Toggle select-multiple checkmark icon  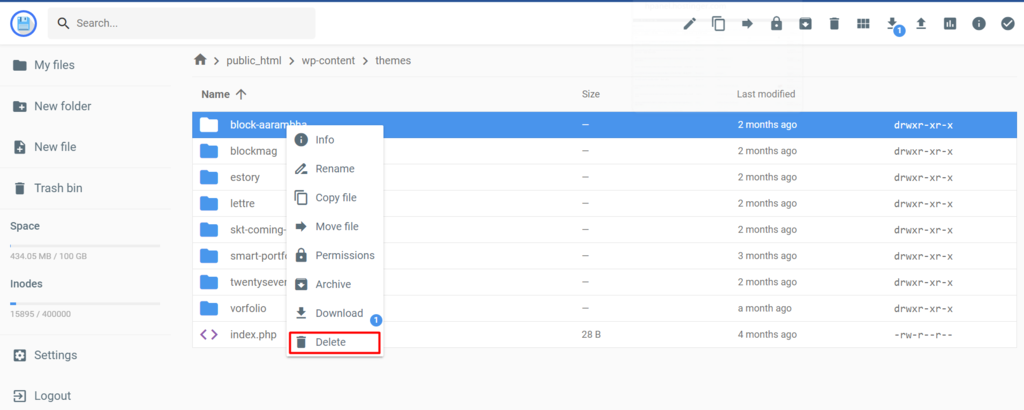pos(1008,24)
